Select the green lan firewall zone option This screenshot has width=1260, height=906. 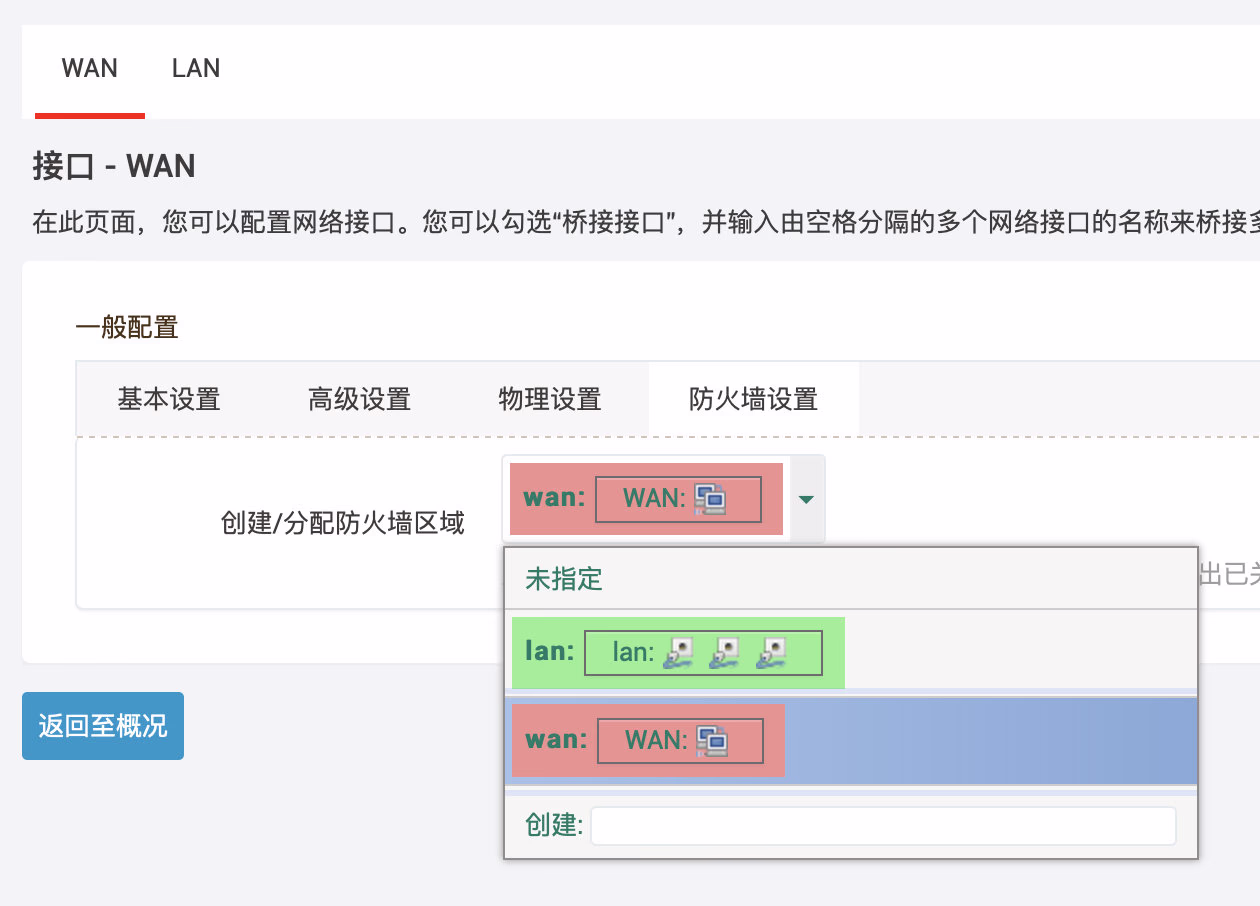coord(678,653)
